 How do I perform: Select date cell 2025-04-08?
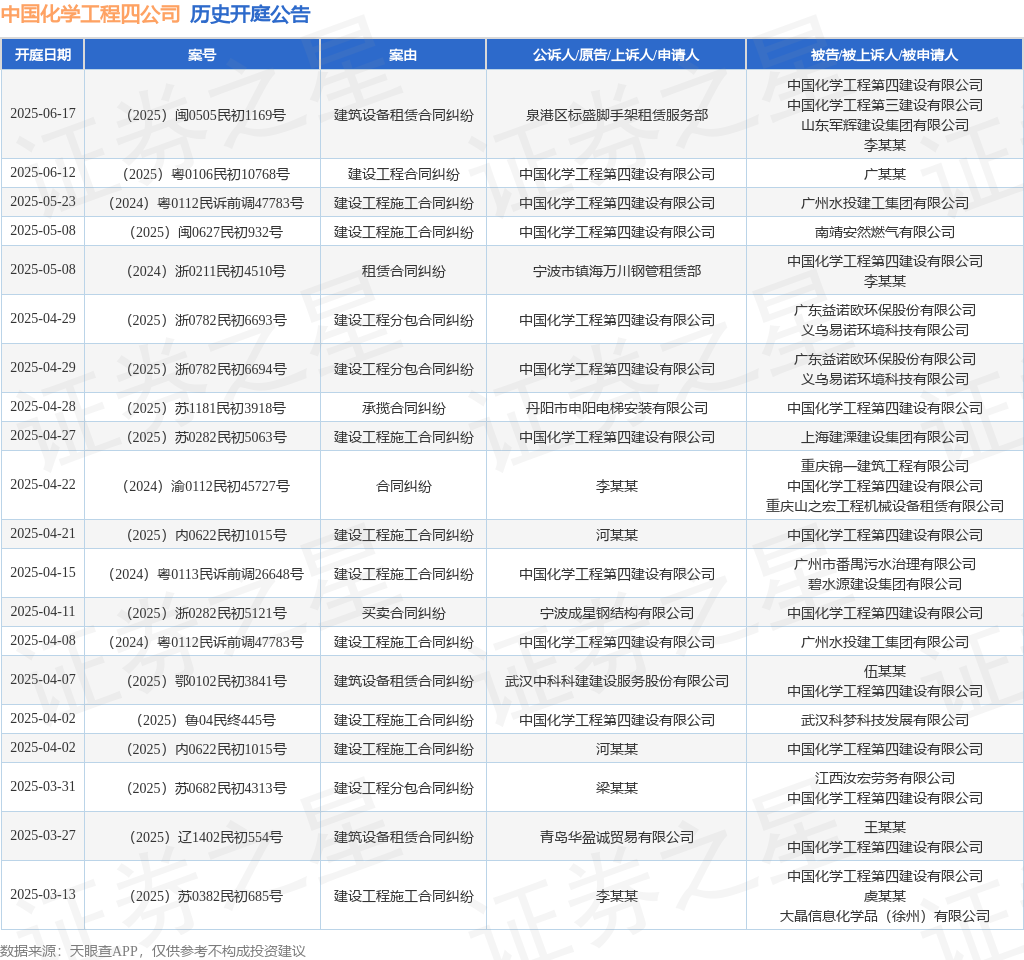[42, 641]
